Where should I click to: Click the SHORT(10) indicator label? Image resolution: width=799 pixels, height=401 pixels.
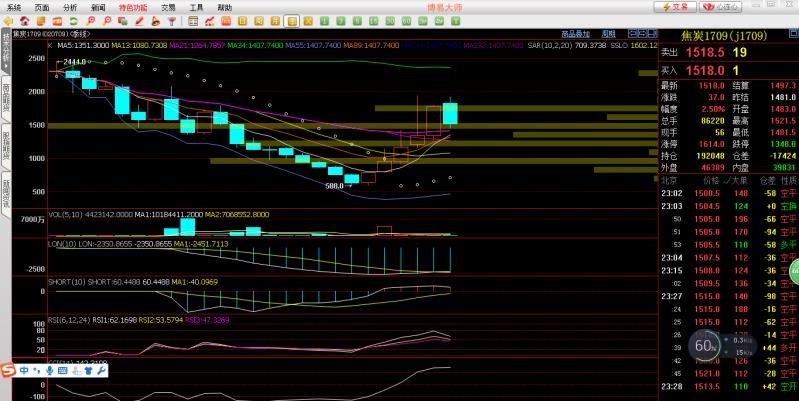67,282
